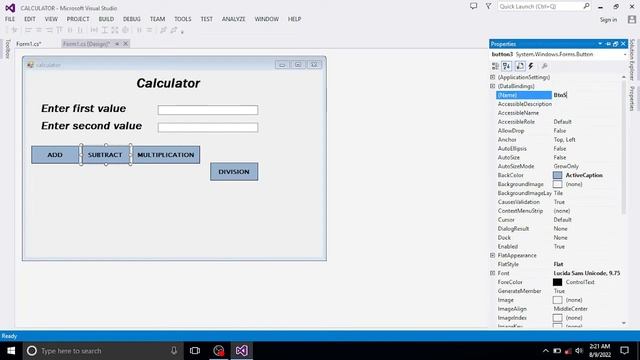Click the Quick Launch magnifier icon
The height and width of the screenshot is (360, 640).
coord(587,6)
